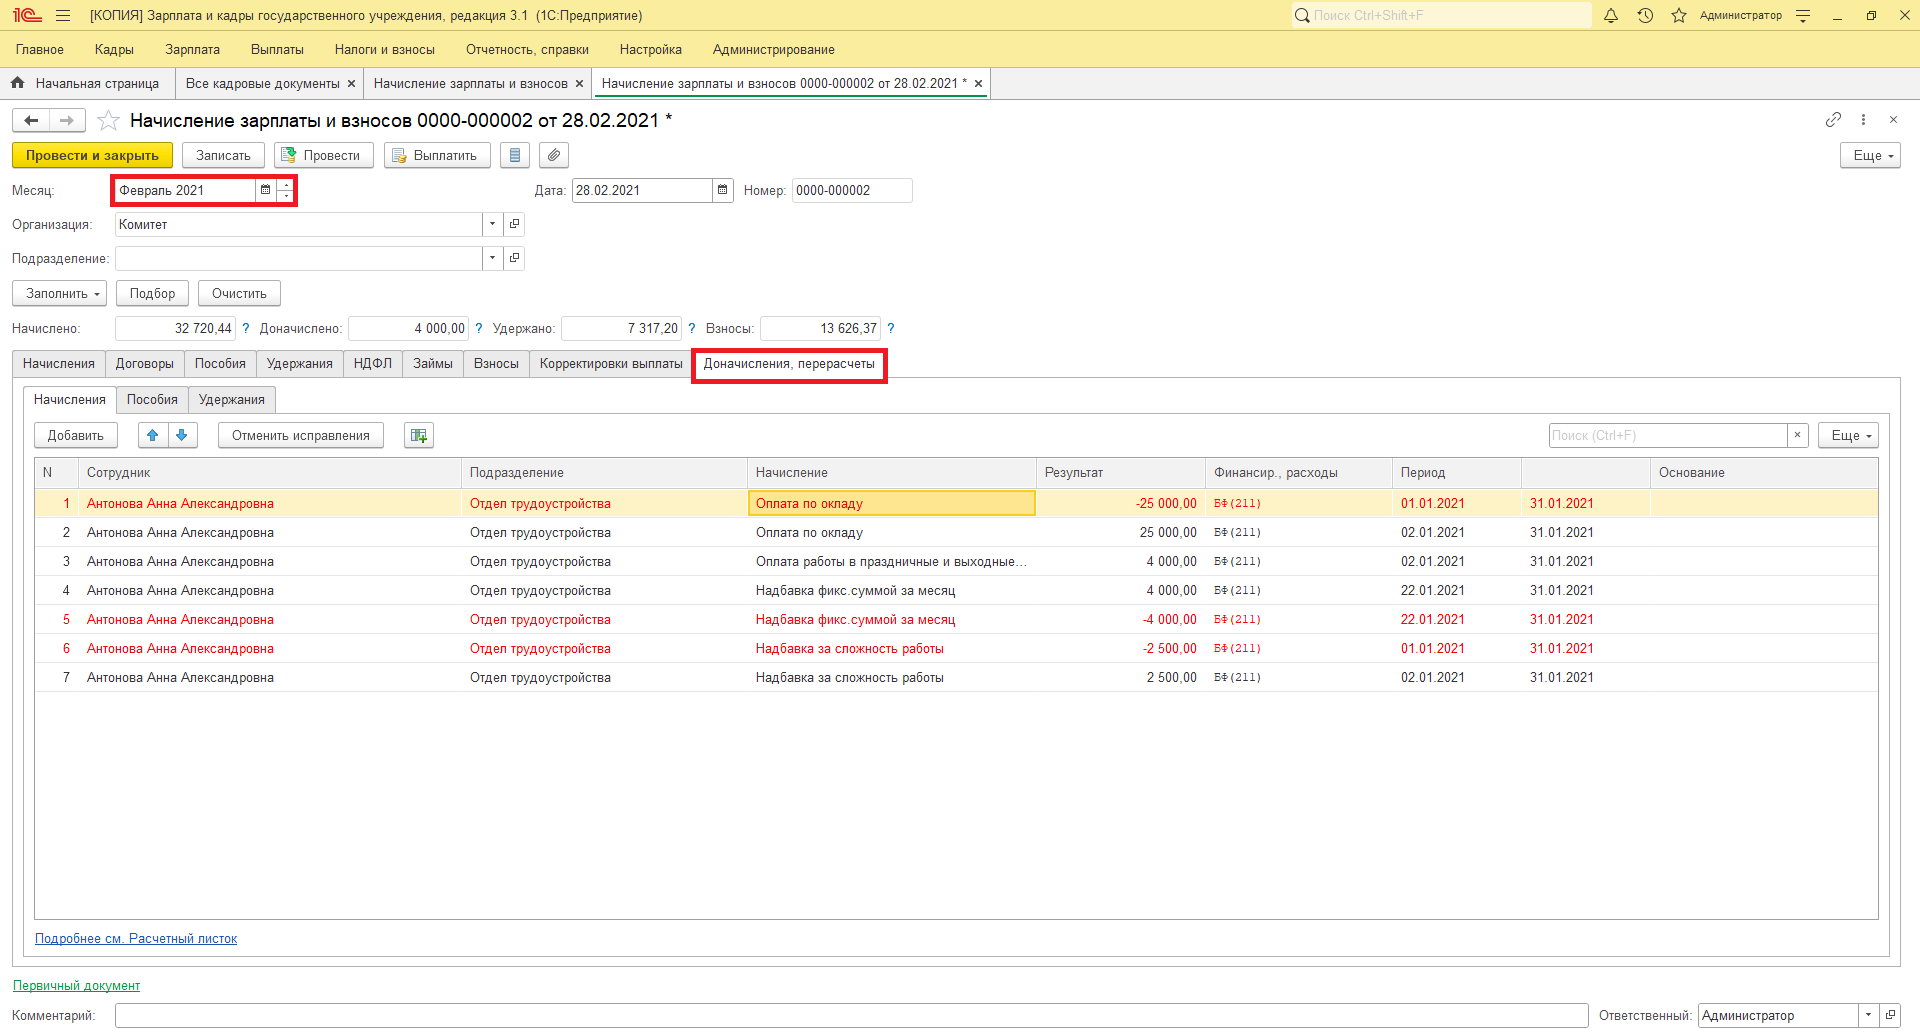
Task: Sort by the Результат column header
Action: 1120,473
